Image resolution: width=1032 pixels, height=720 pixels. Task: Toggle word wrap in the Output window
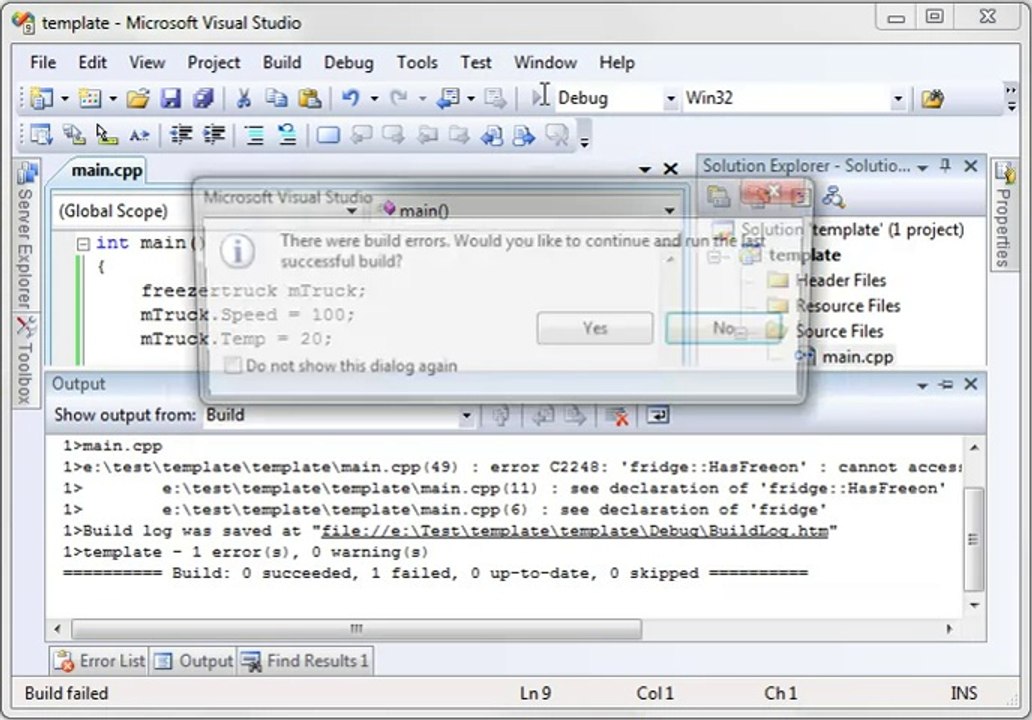[x=658, y=415]
